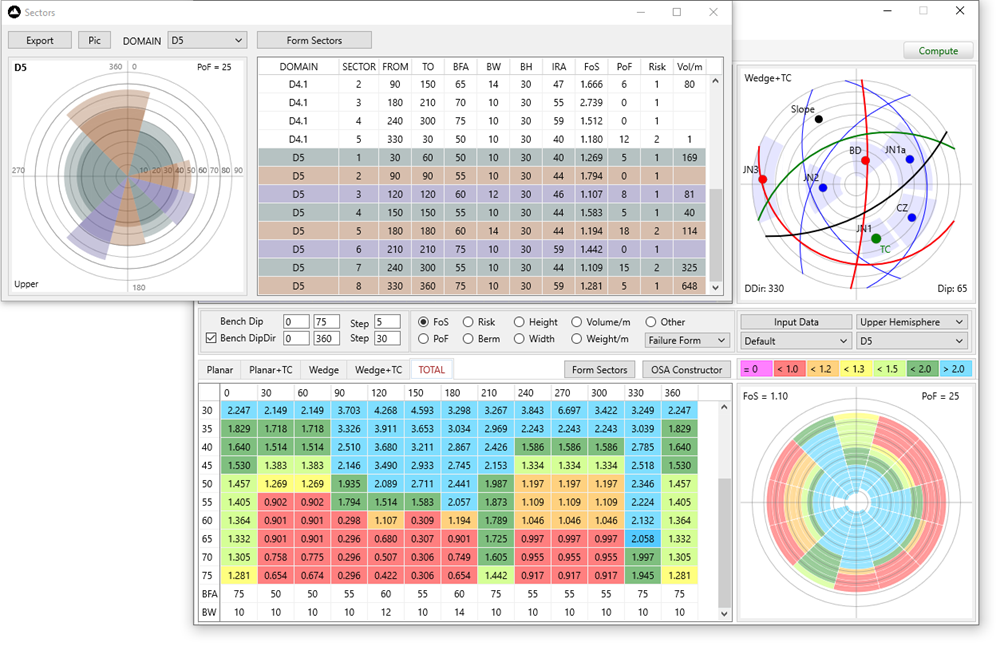Click the magenta '= 0' legend swatch
The height and width of the screenshot is (654, 1004).
click(x=756, y=369)
